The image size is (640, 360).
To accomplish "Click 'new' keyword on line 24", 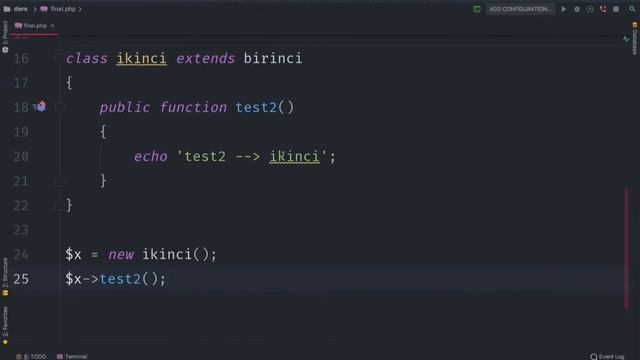I will pos(121,255).
